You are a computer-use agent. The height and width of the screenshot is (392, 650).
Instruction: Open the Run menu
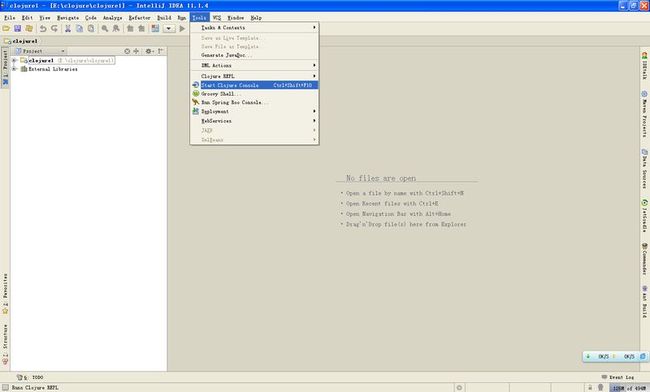click(x=182, y=18)
